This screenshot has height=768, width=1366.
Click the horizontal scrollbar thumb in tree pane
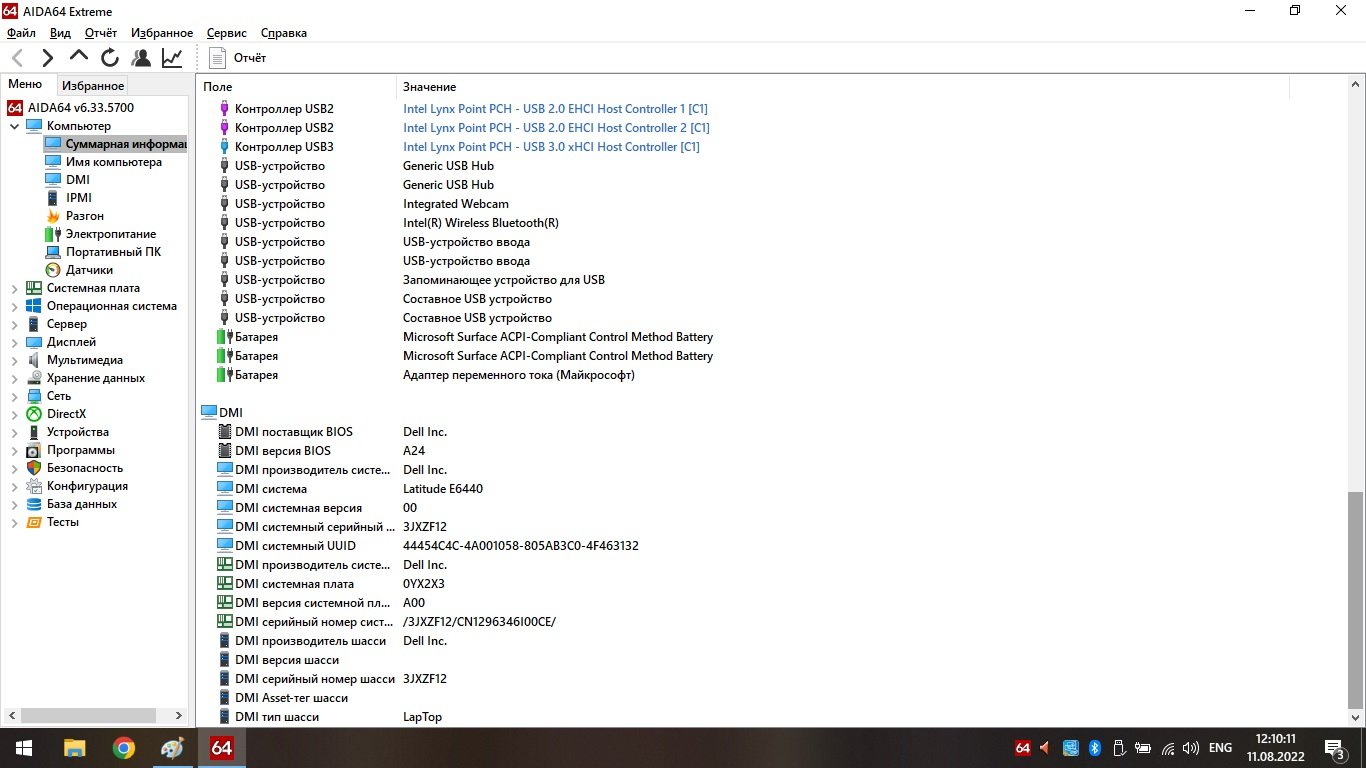pyautogui.click(x=88, y=716)
